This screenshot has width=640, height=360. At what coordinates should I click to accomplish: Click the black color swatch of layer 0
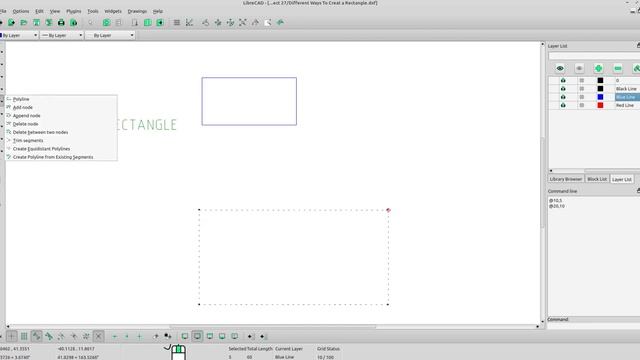600,80
